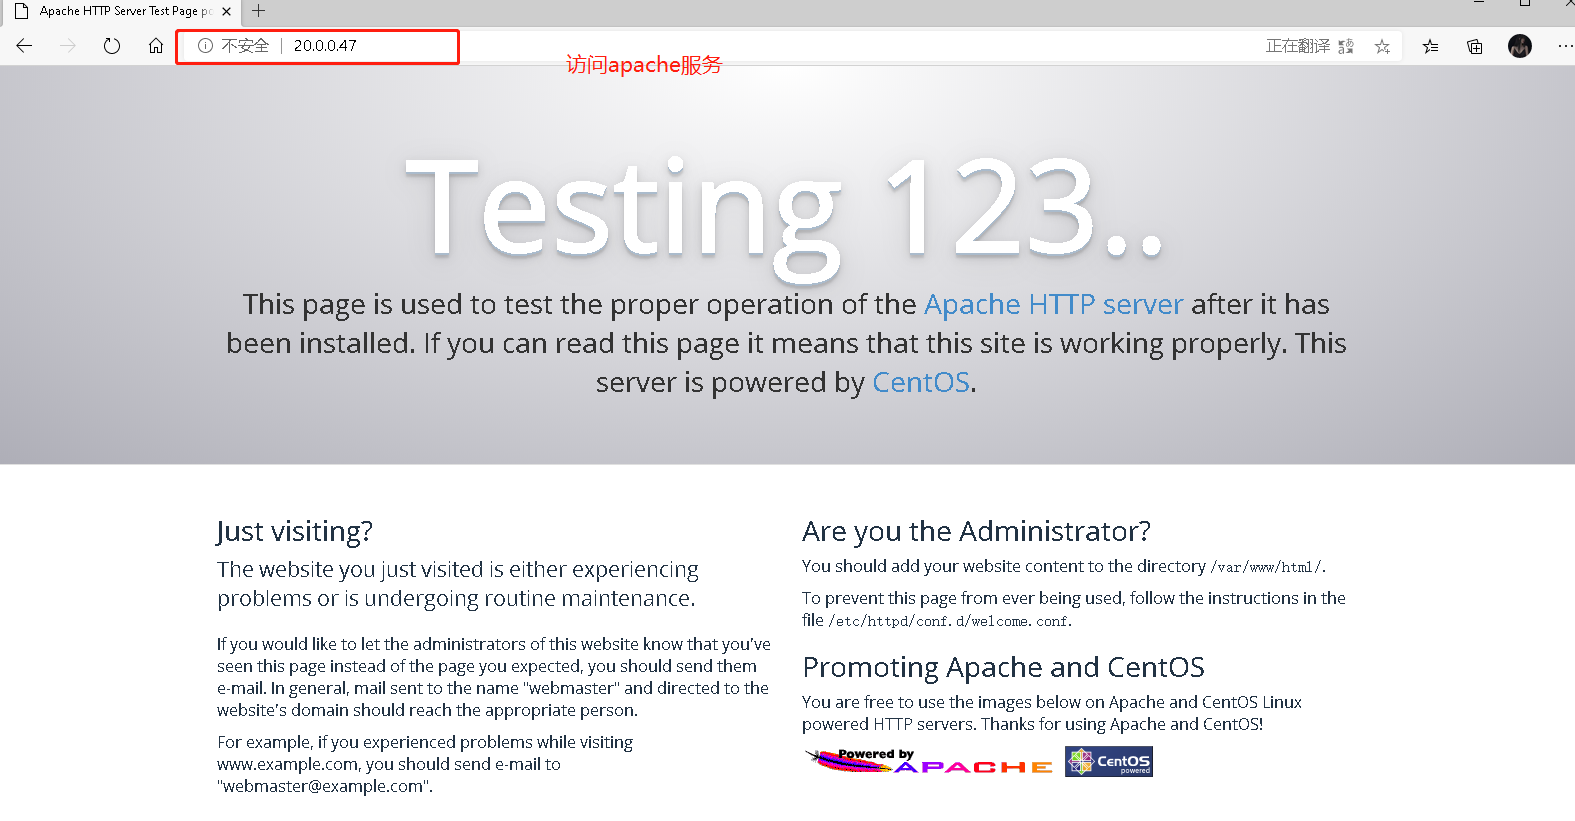Open the browser settings ellipsis menu
1575x821 pixels.
tap(1565, 46)
